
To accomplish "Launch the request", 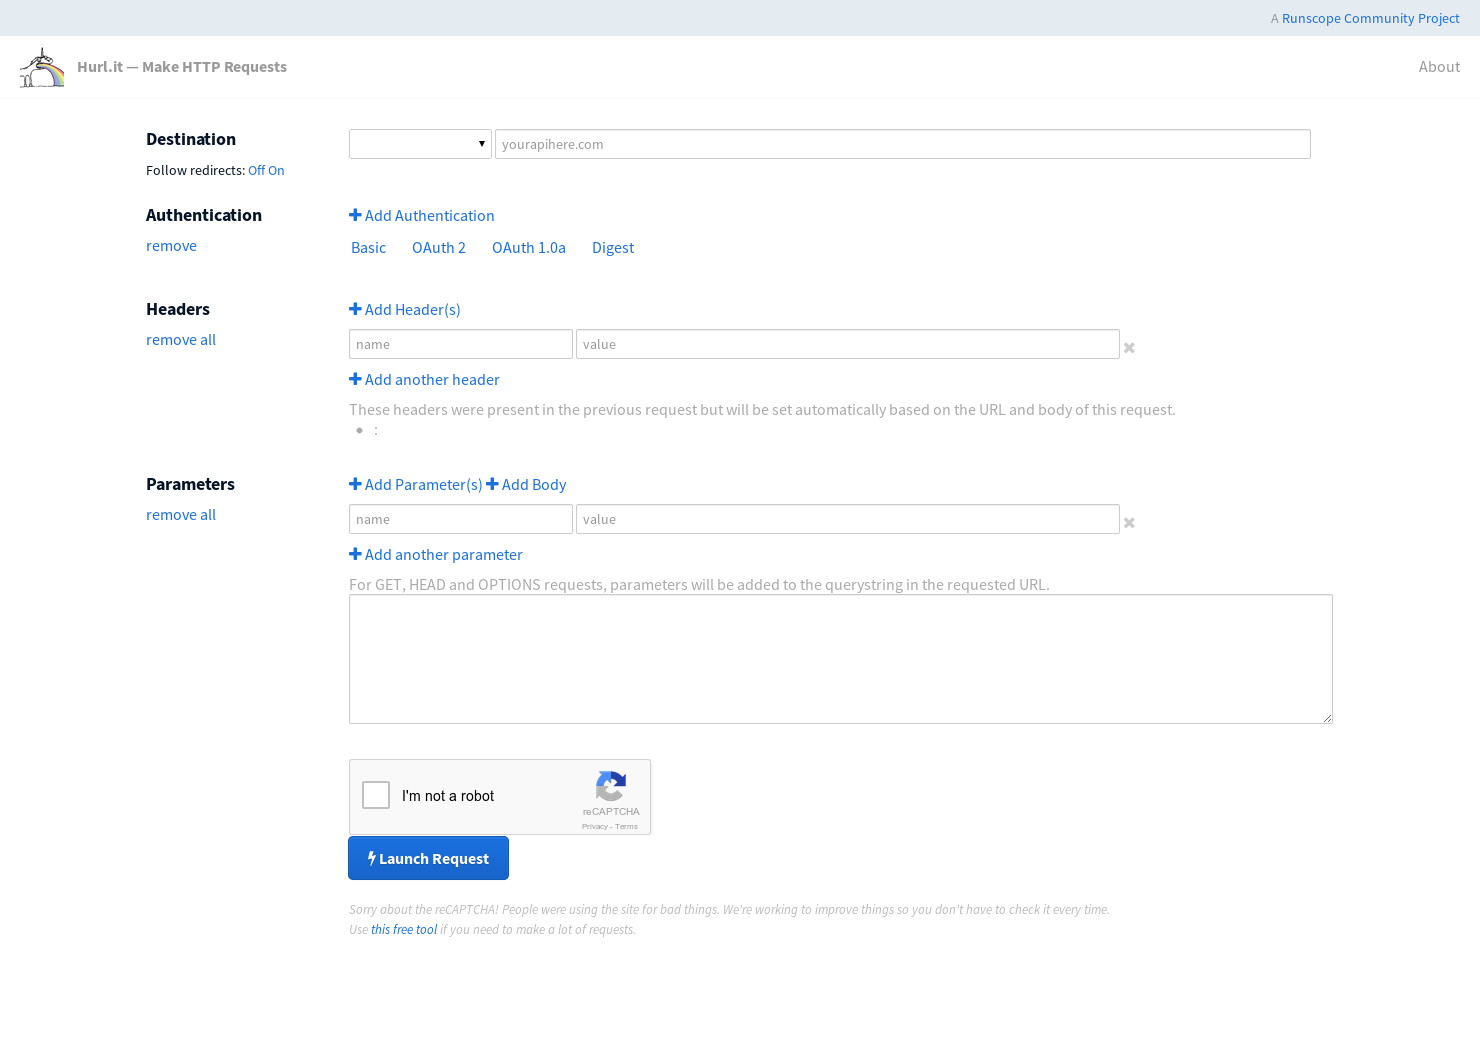I will tap(428, 858).
